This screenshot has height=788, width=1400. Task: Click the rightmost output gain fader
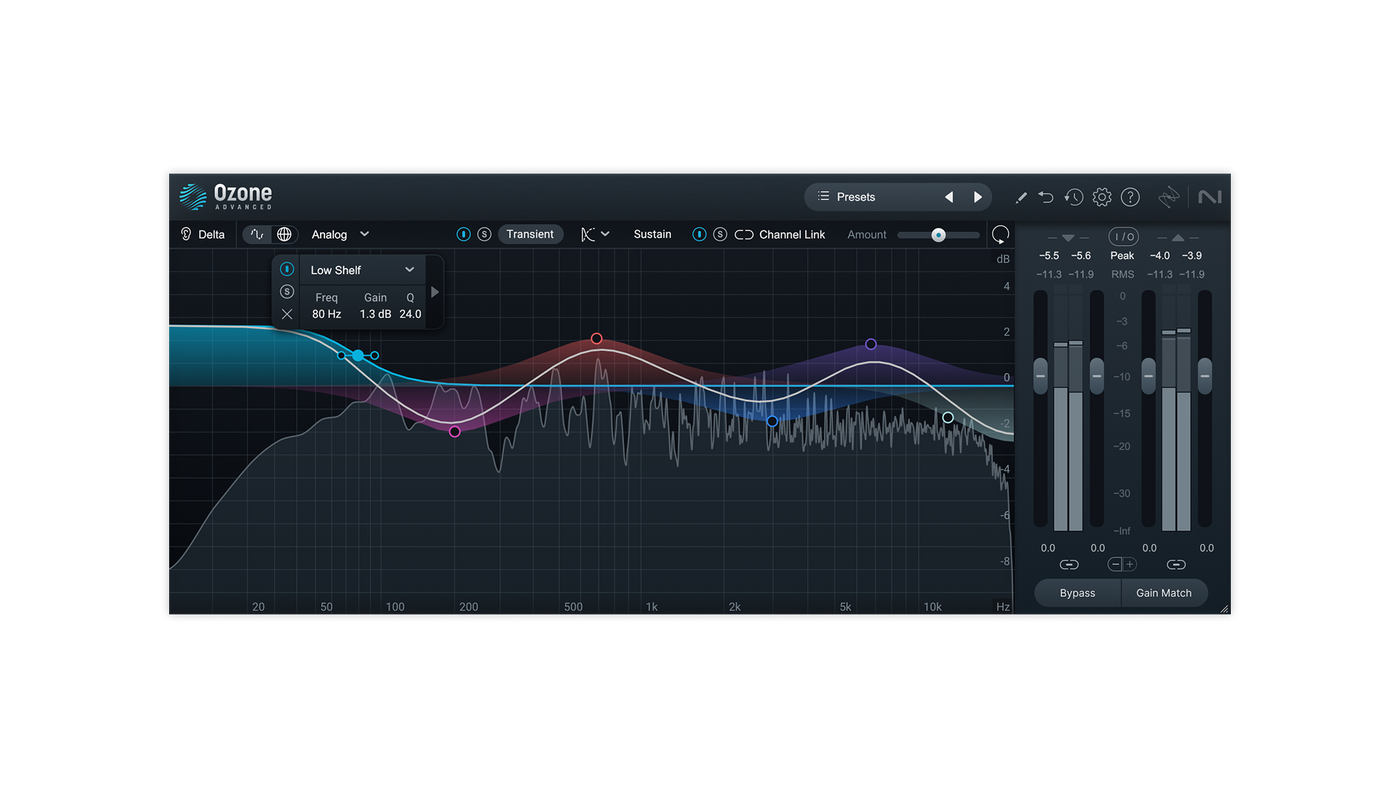click(1205, 376)
